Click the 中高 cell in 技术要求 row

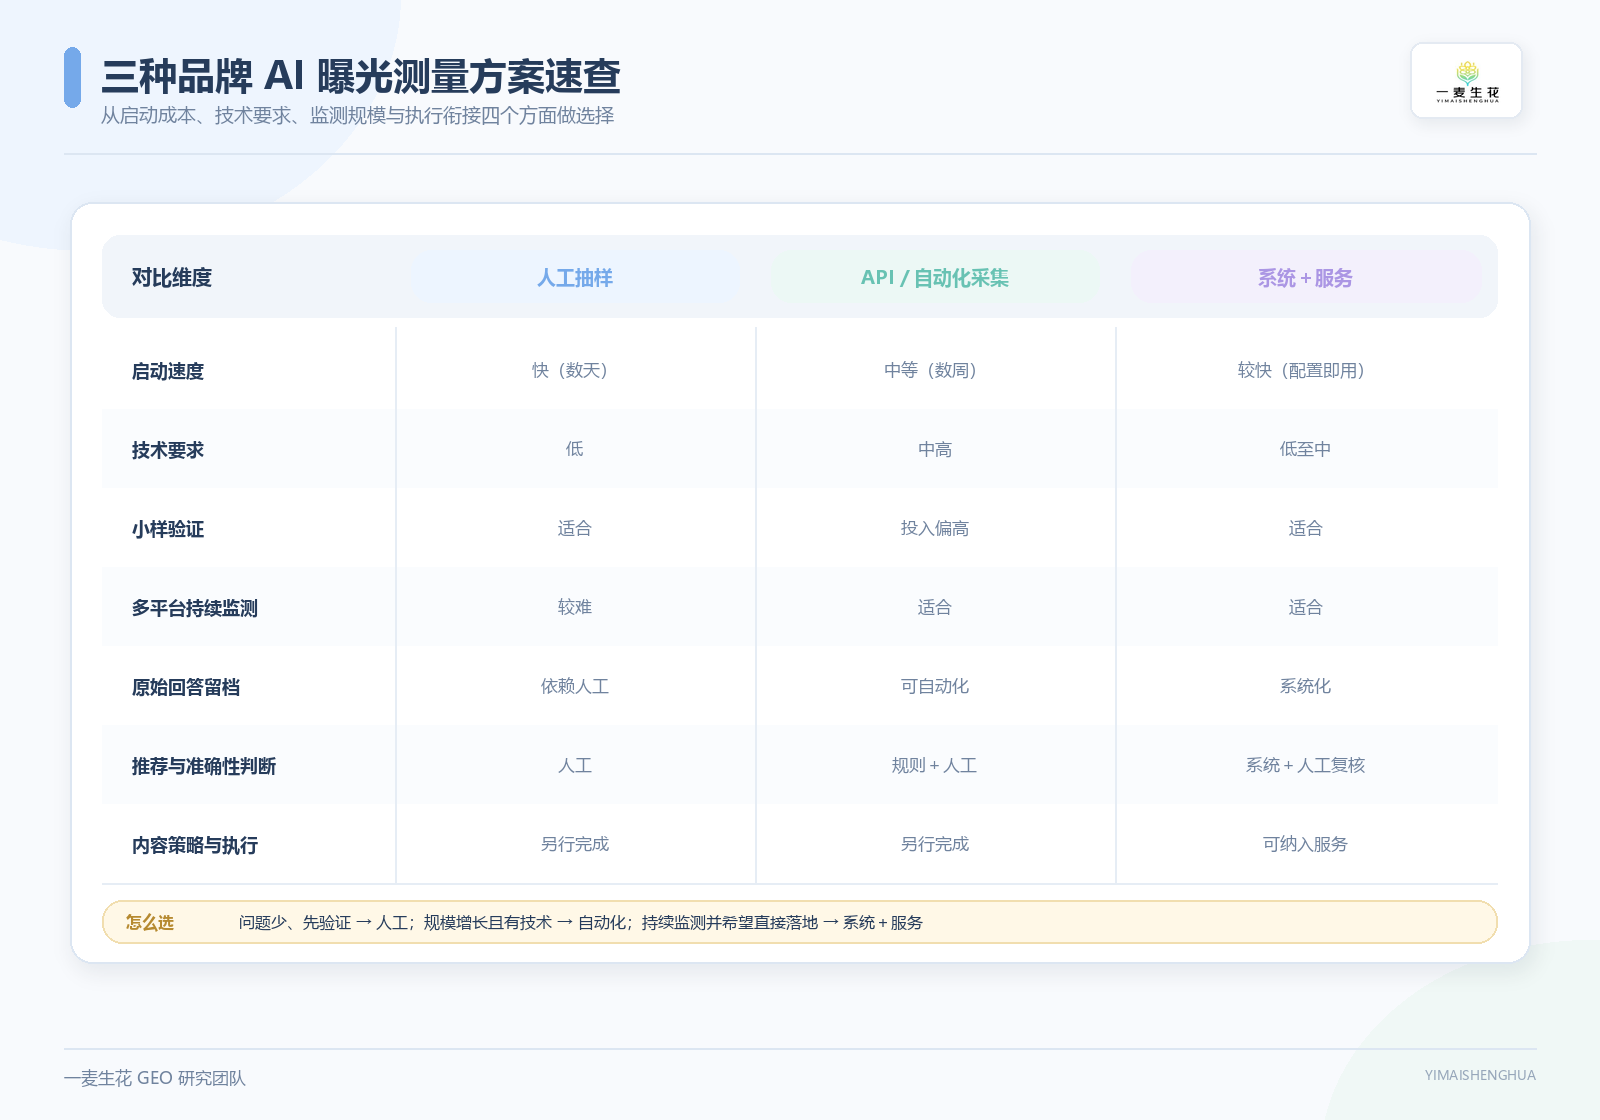[x=935, y=449]
